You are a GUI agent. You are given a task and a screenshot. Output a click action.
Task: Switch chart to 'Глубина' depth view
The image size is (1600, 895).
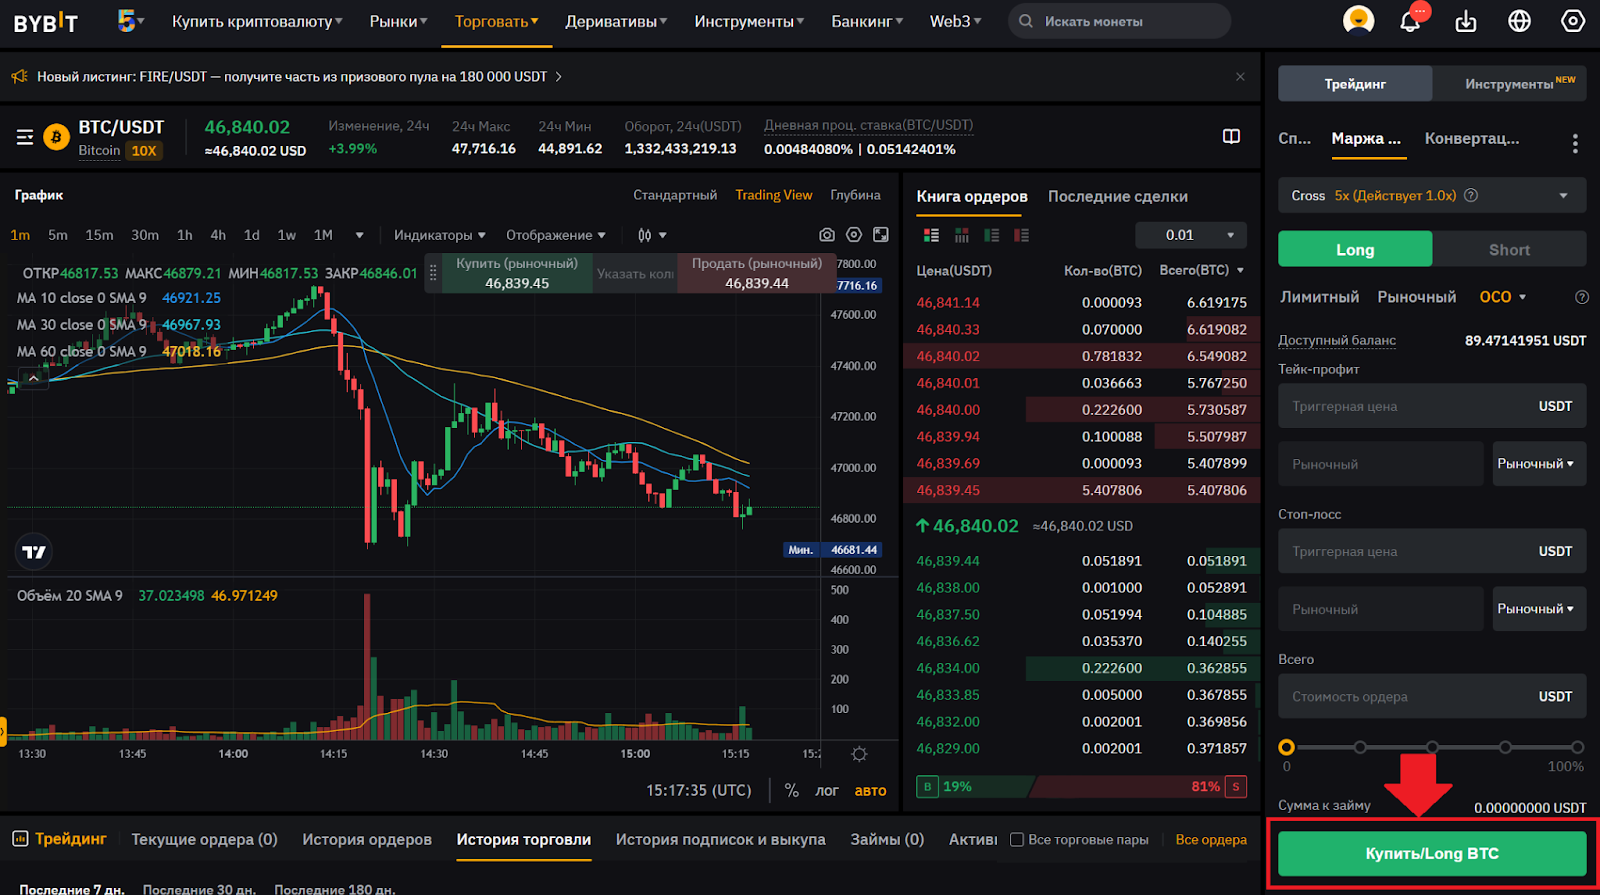point(855,195)
